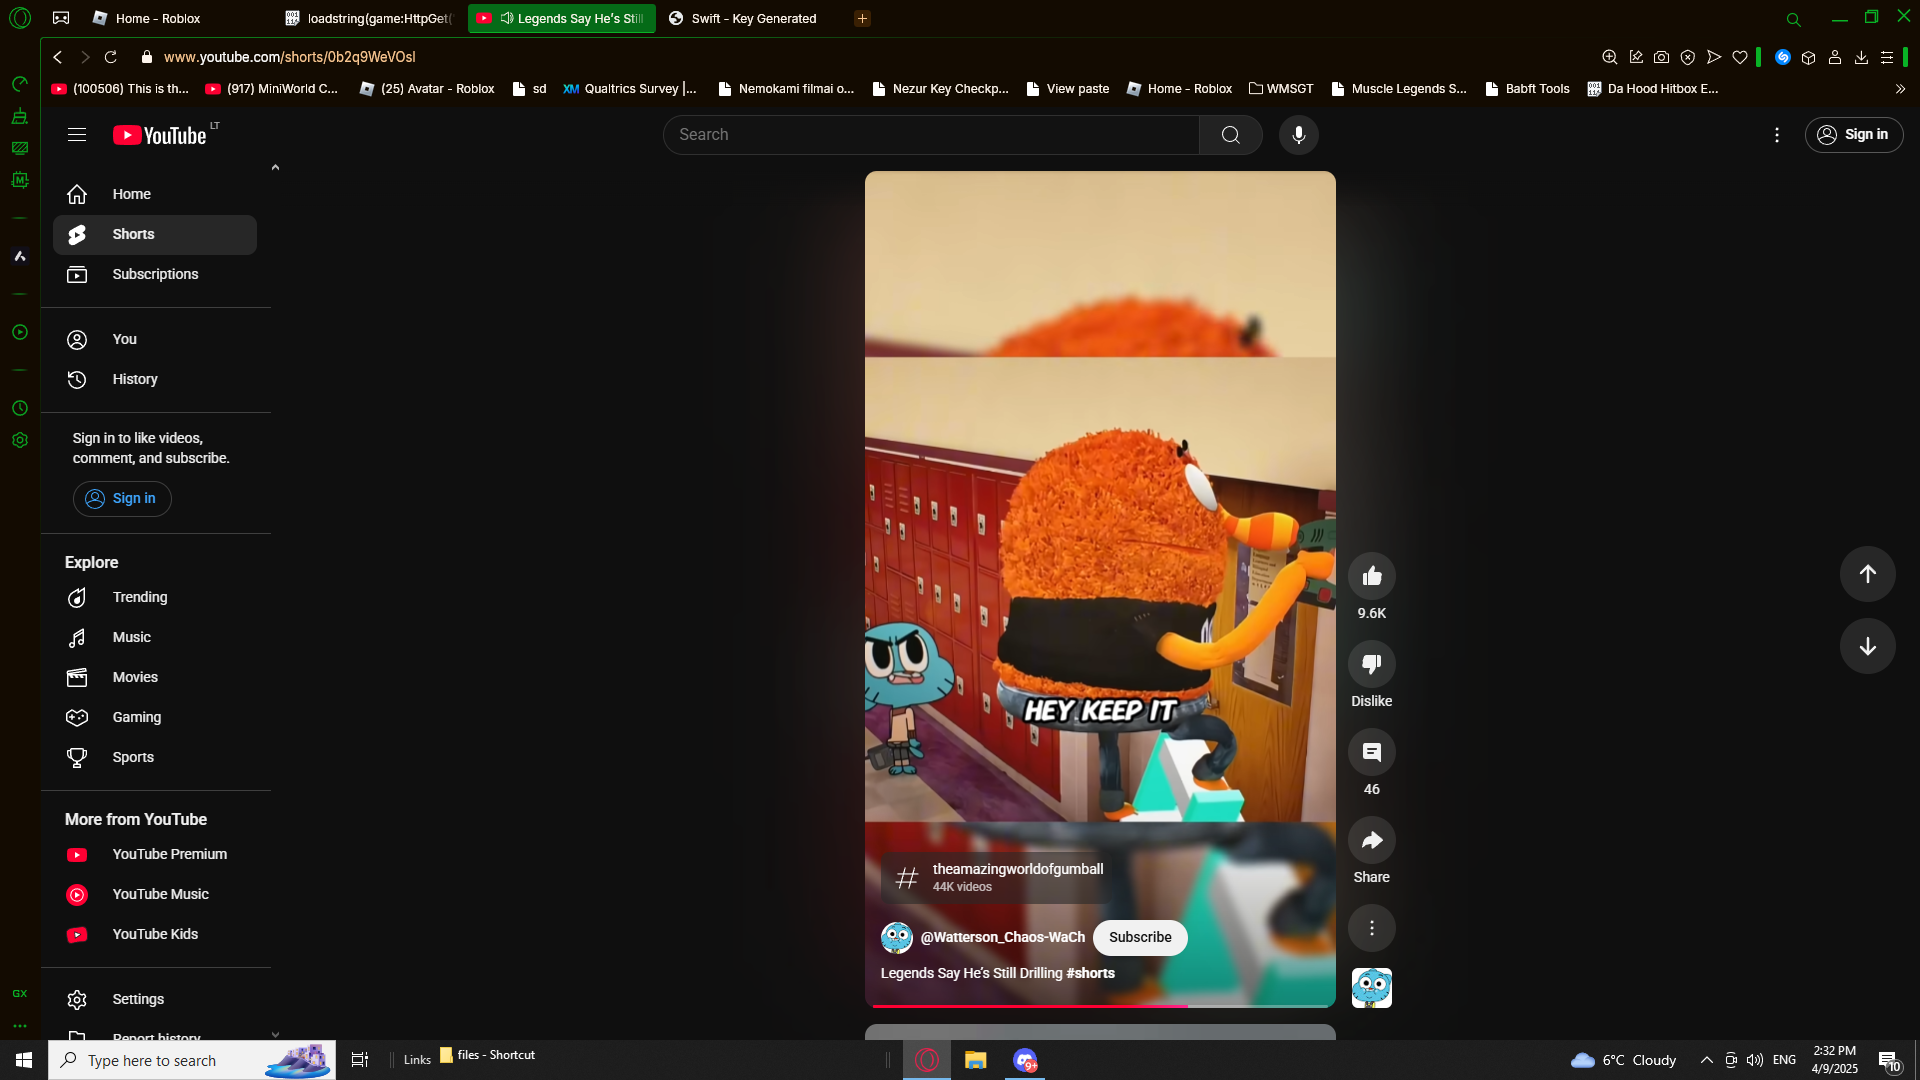
Task: Open the volume control in system tray
Action: pos(1754,1060)
